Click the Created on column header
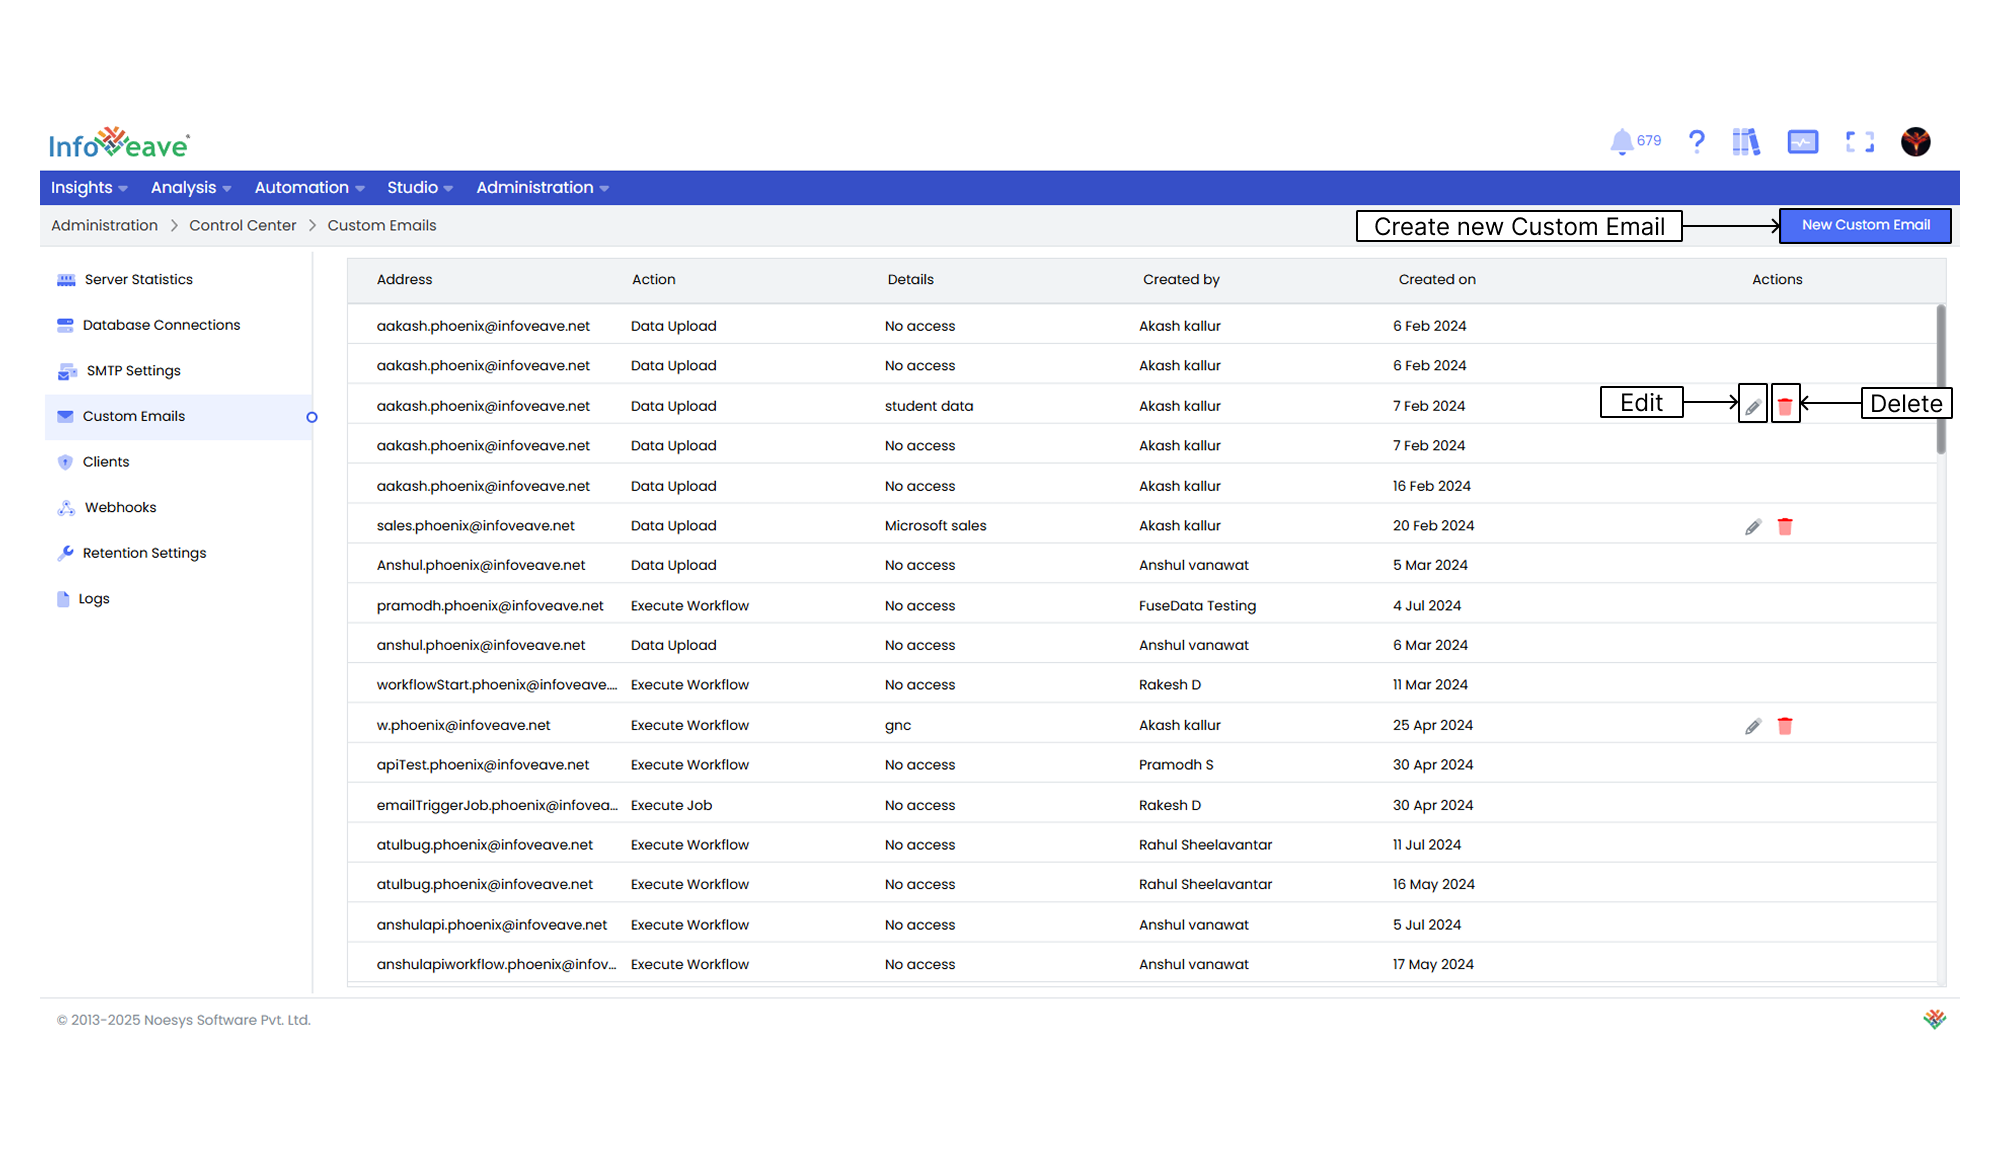 1437,280
